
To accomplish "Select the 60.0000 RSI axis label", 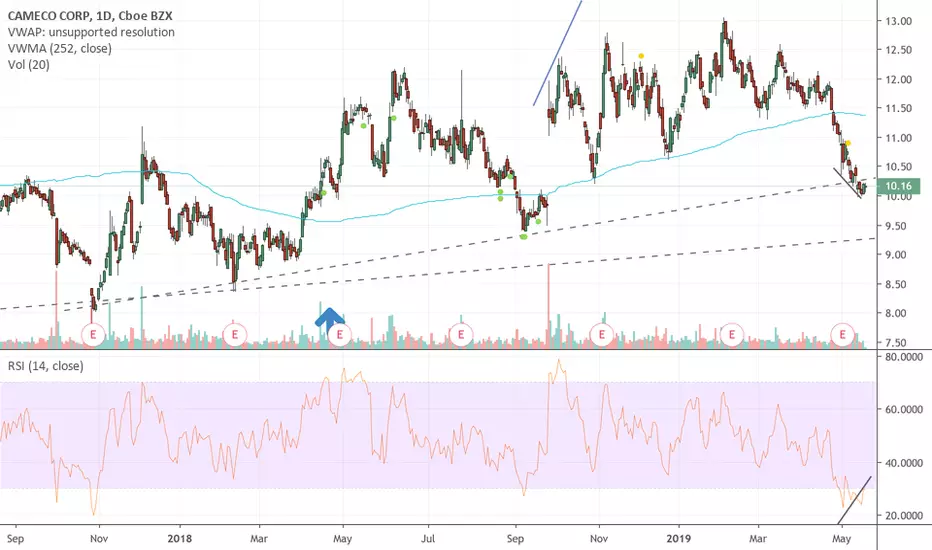I will (903, 410).
